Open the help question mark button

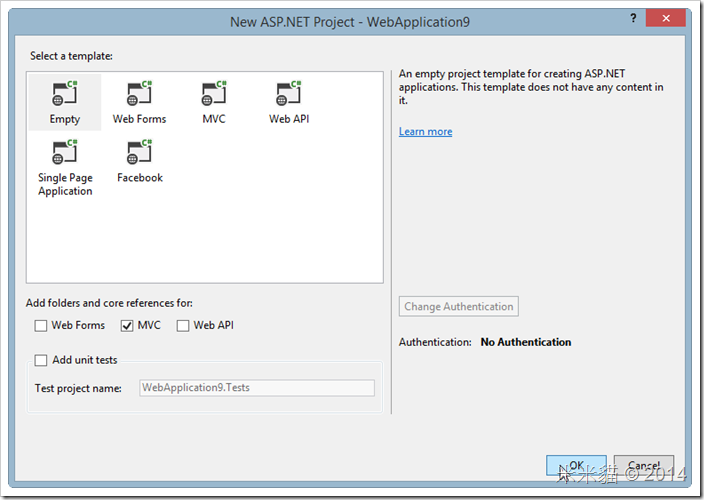[633, 18]
